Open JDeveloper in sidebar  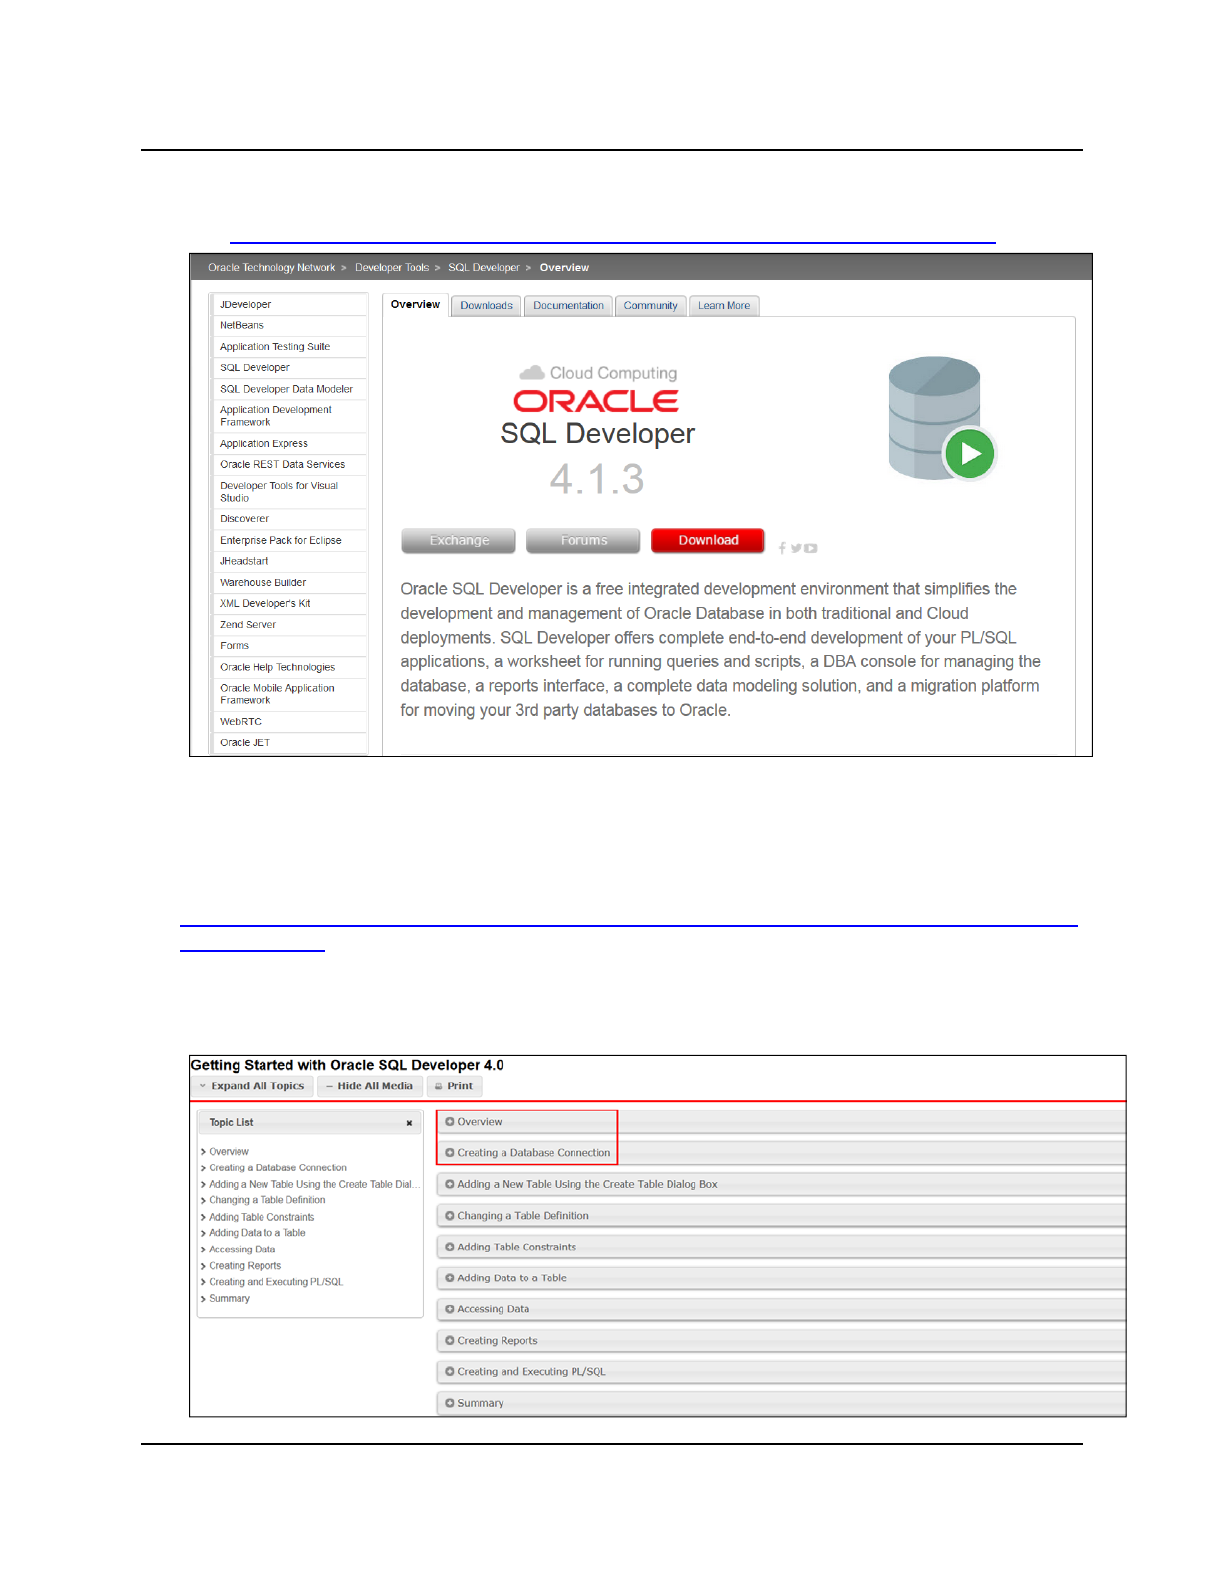289,305
